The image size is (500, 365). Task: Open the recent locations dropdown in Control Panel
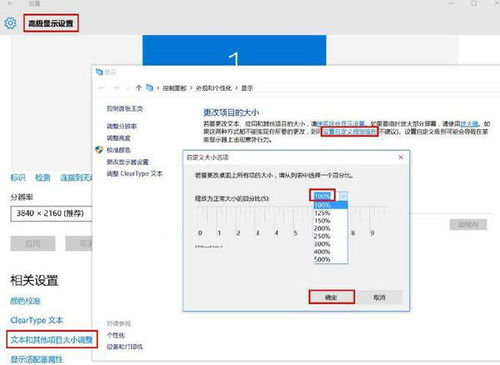coord(127,88)
